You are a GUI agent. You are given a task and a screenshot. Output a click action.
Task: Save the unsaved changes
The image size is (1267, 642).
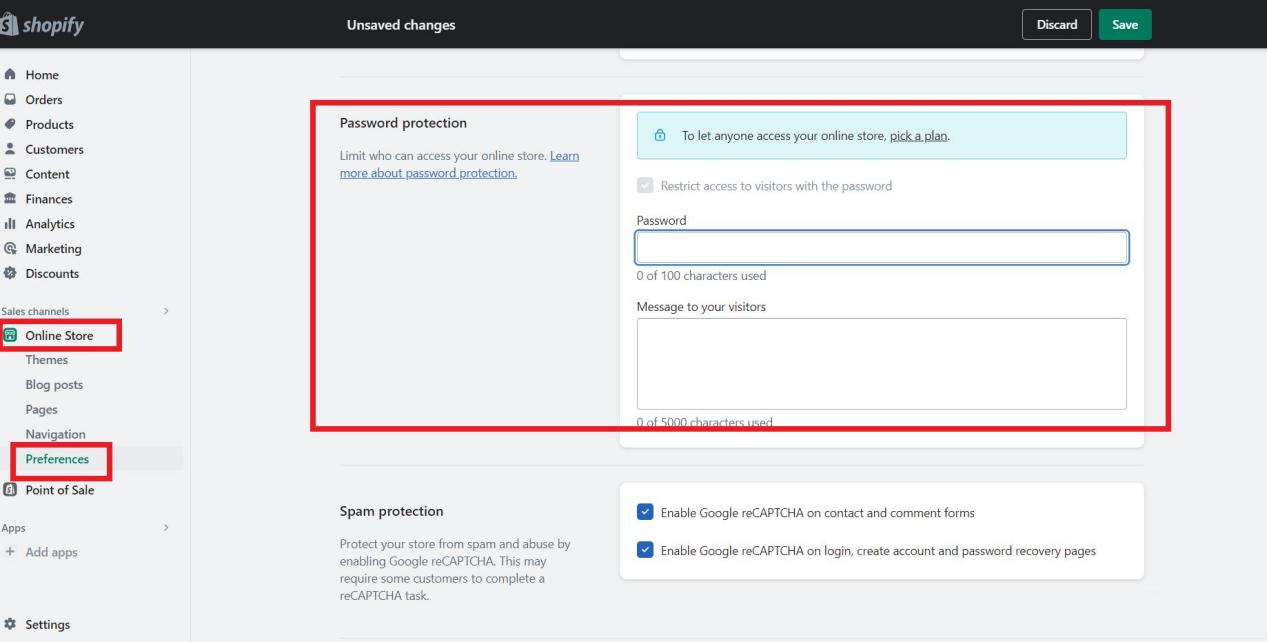click(1124, 24)
